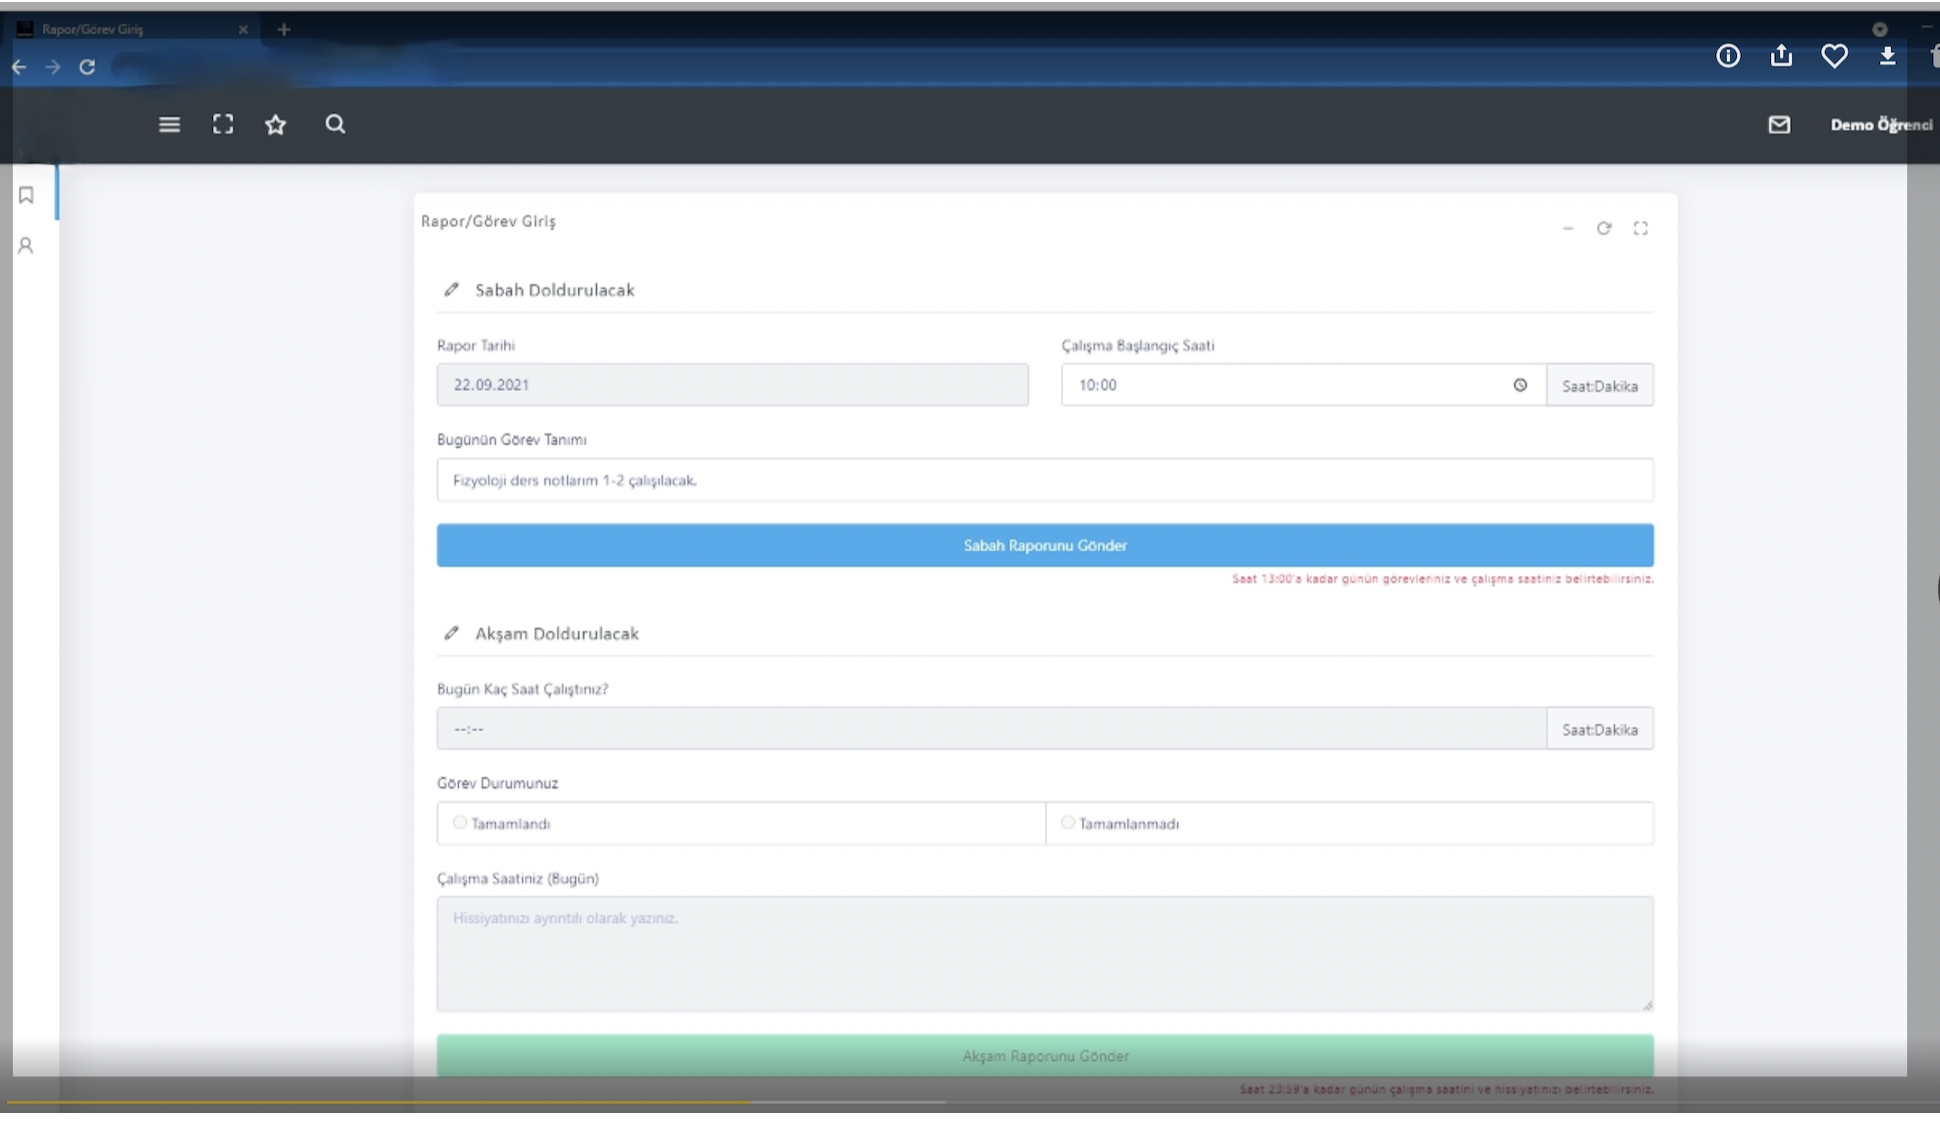Open the clock time picker icon

click(1520, 385)
